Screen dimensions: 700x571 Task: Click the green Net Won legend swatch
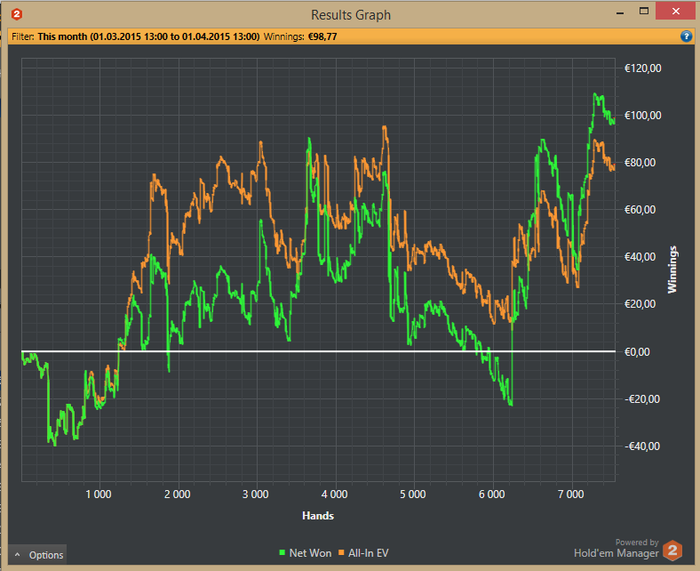point(282,553)
